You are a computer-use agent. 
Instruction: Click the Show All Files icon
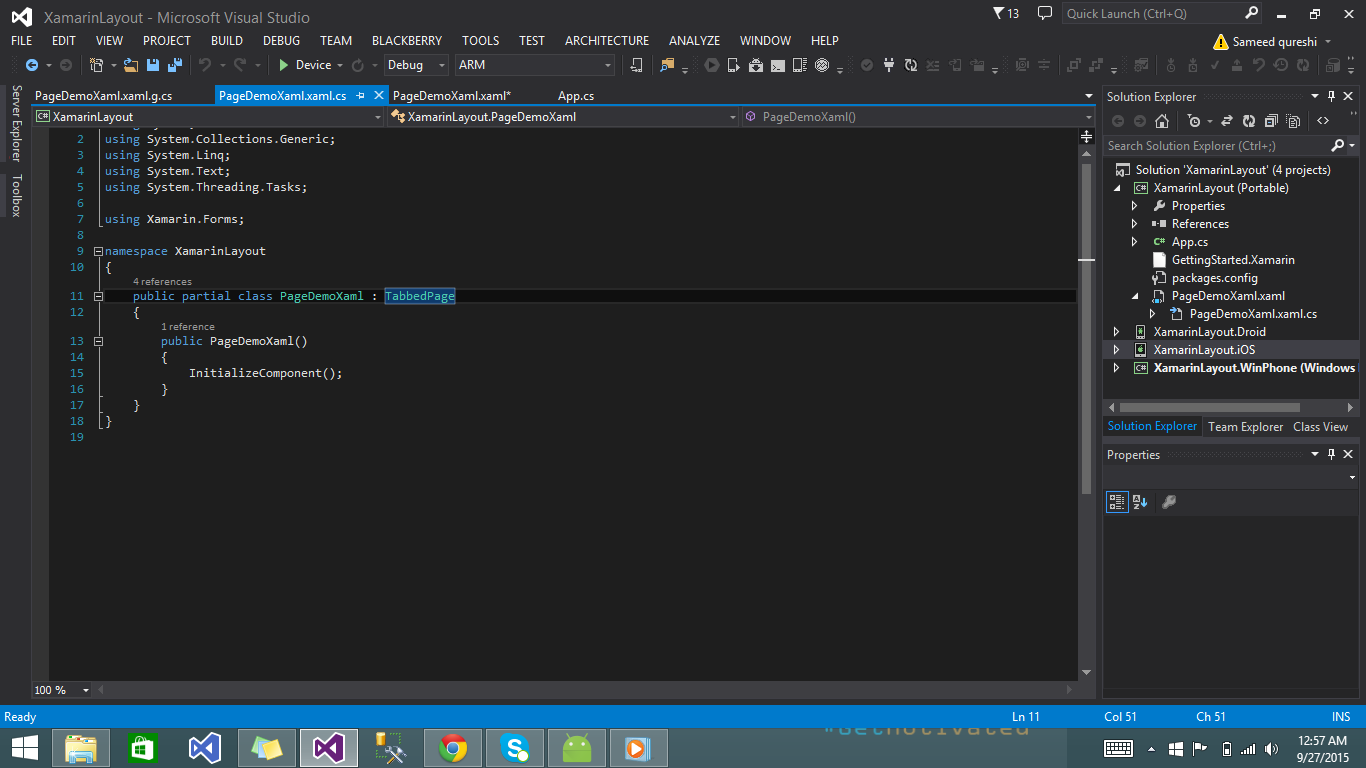[1293, 121]
